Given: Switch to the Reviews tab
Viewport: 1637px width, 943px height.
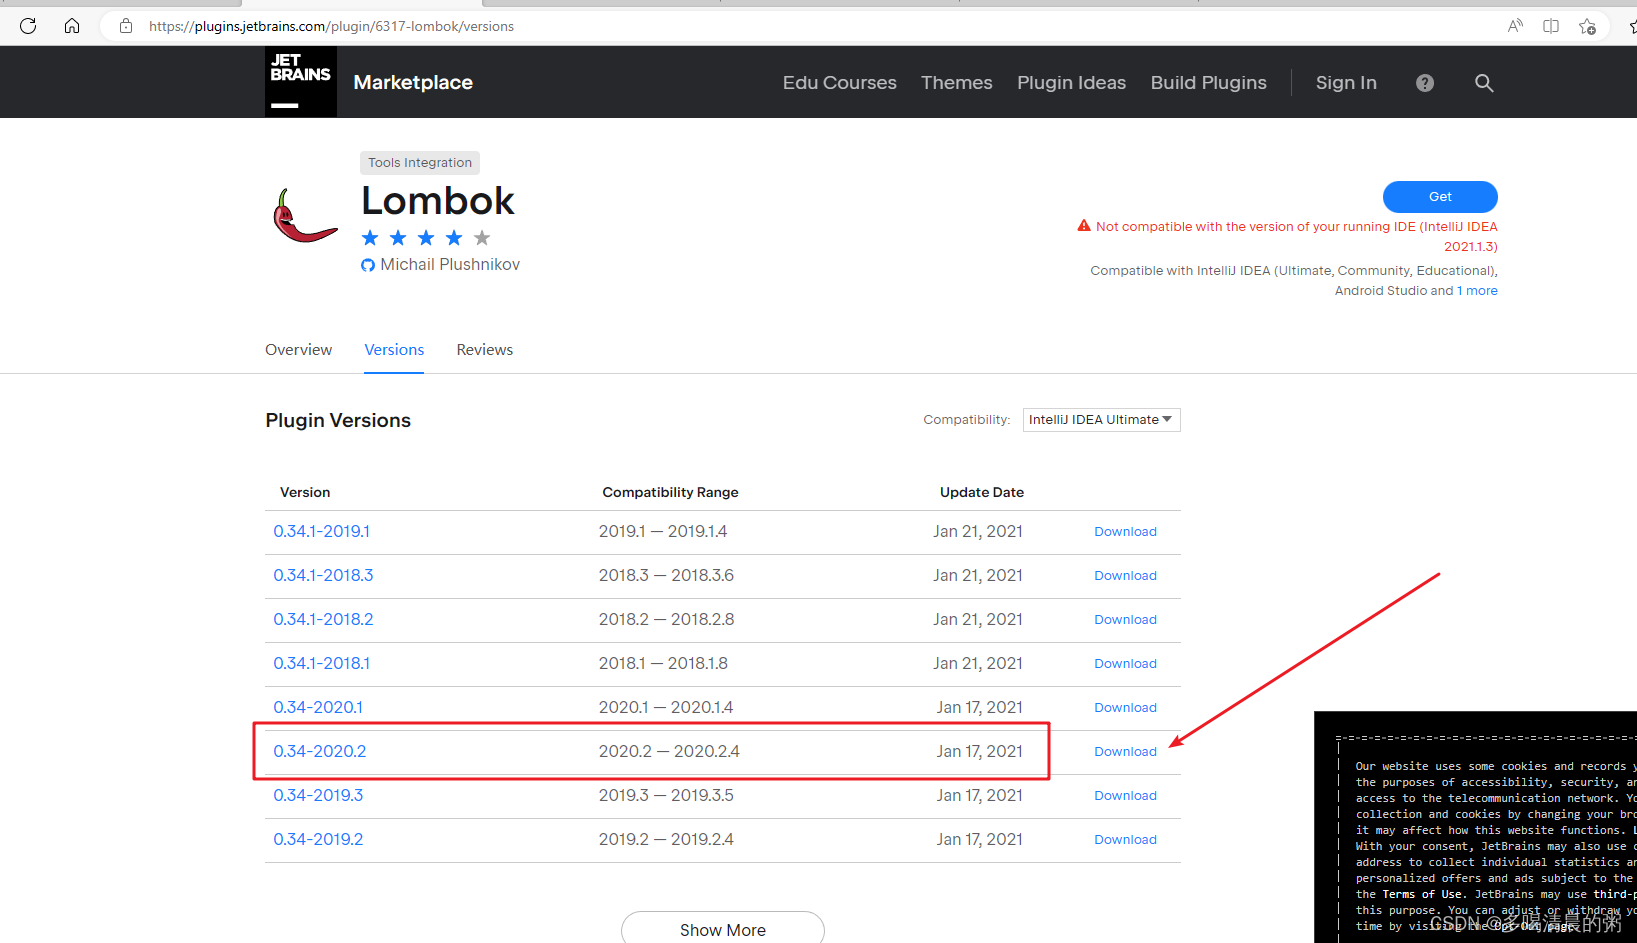Looking at the screenshot, I should (485, 350).
